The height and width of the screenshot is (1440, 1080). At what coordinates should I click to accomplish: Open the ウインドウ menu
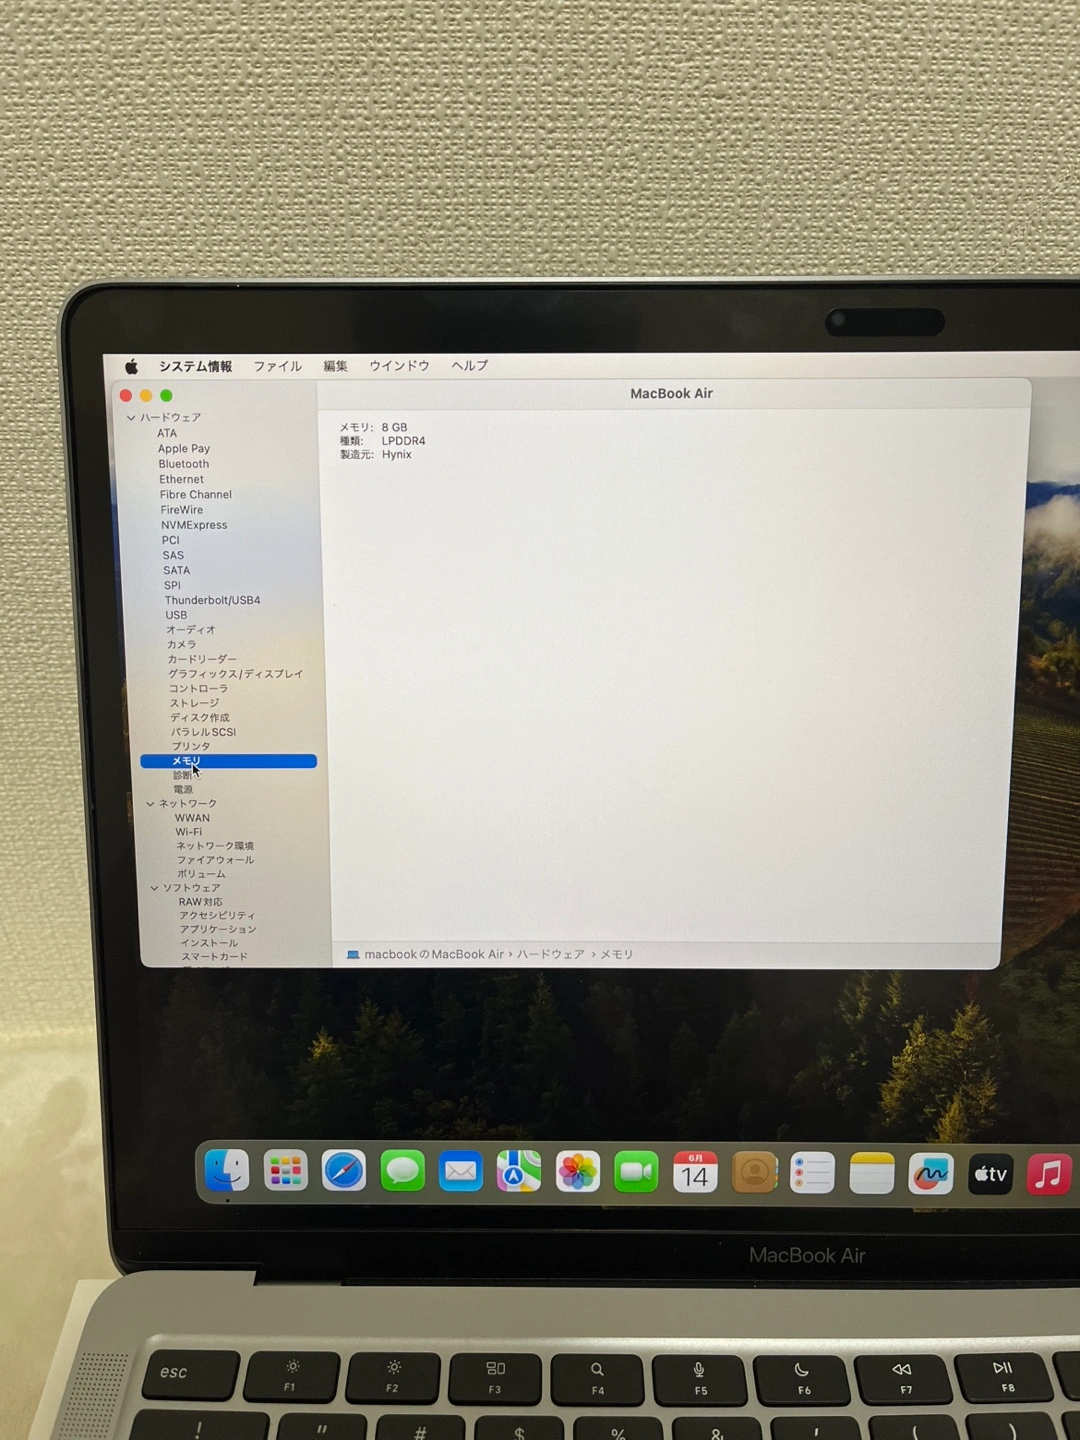pyautogui.click(x=399, y=366)
